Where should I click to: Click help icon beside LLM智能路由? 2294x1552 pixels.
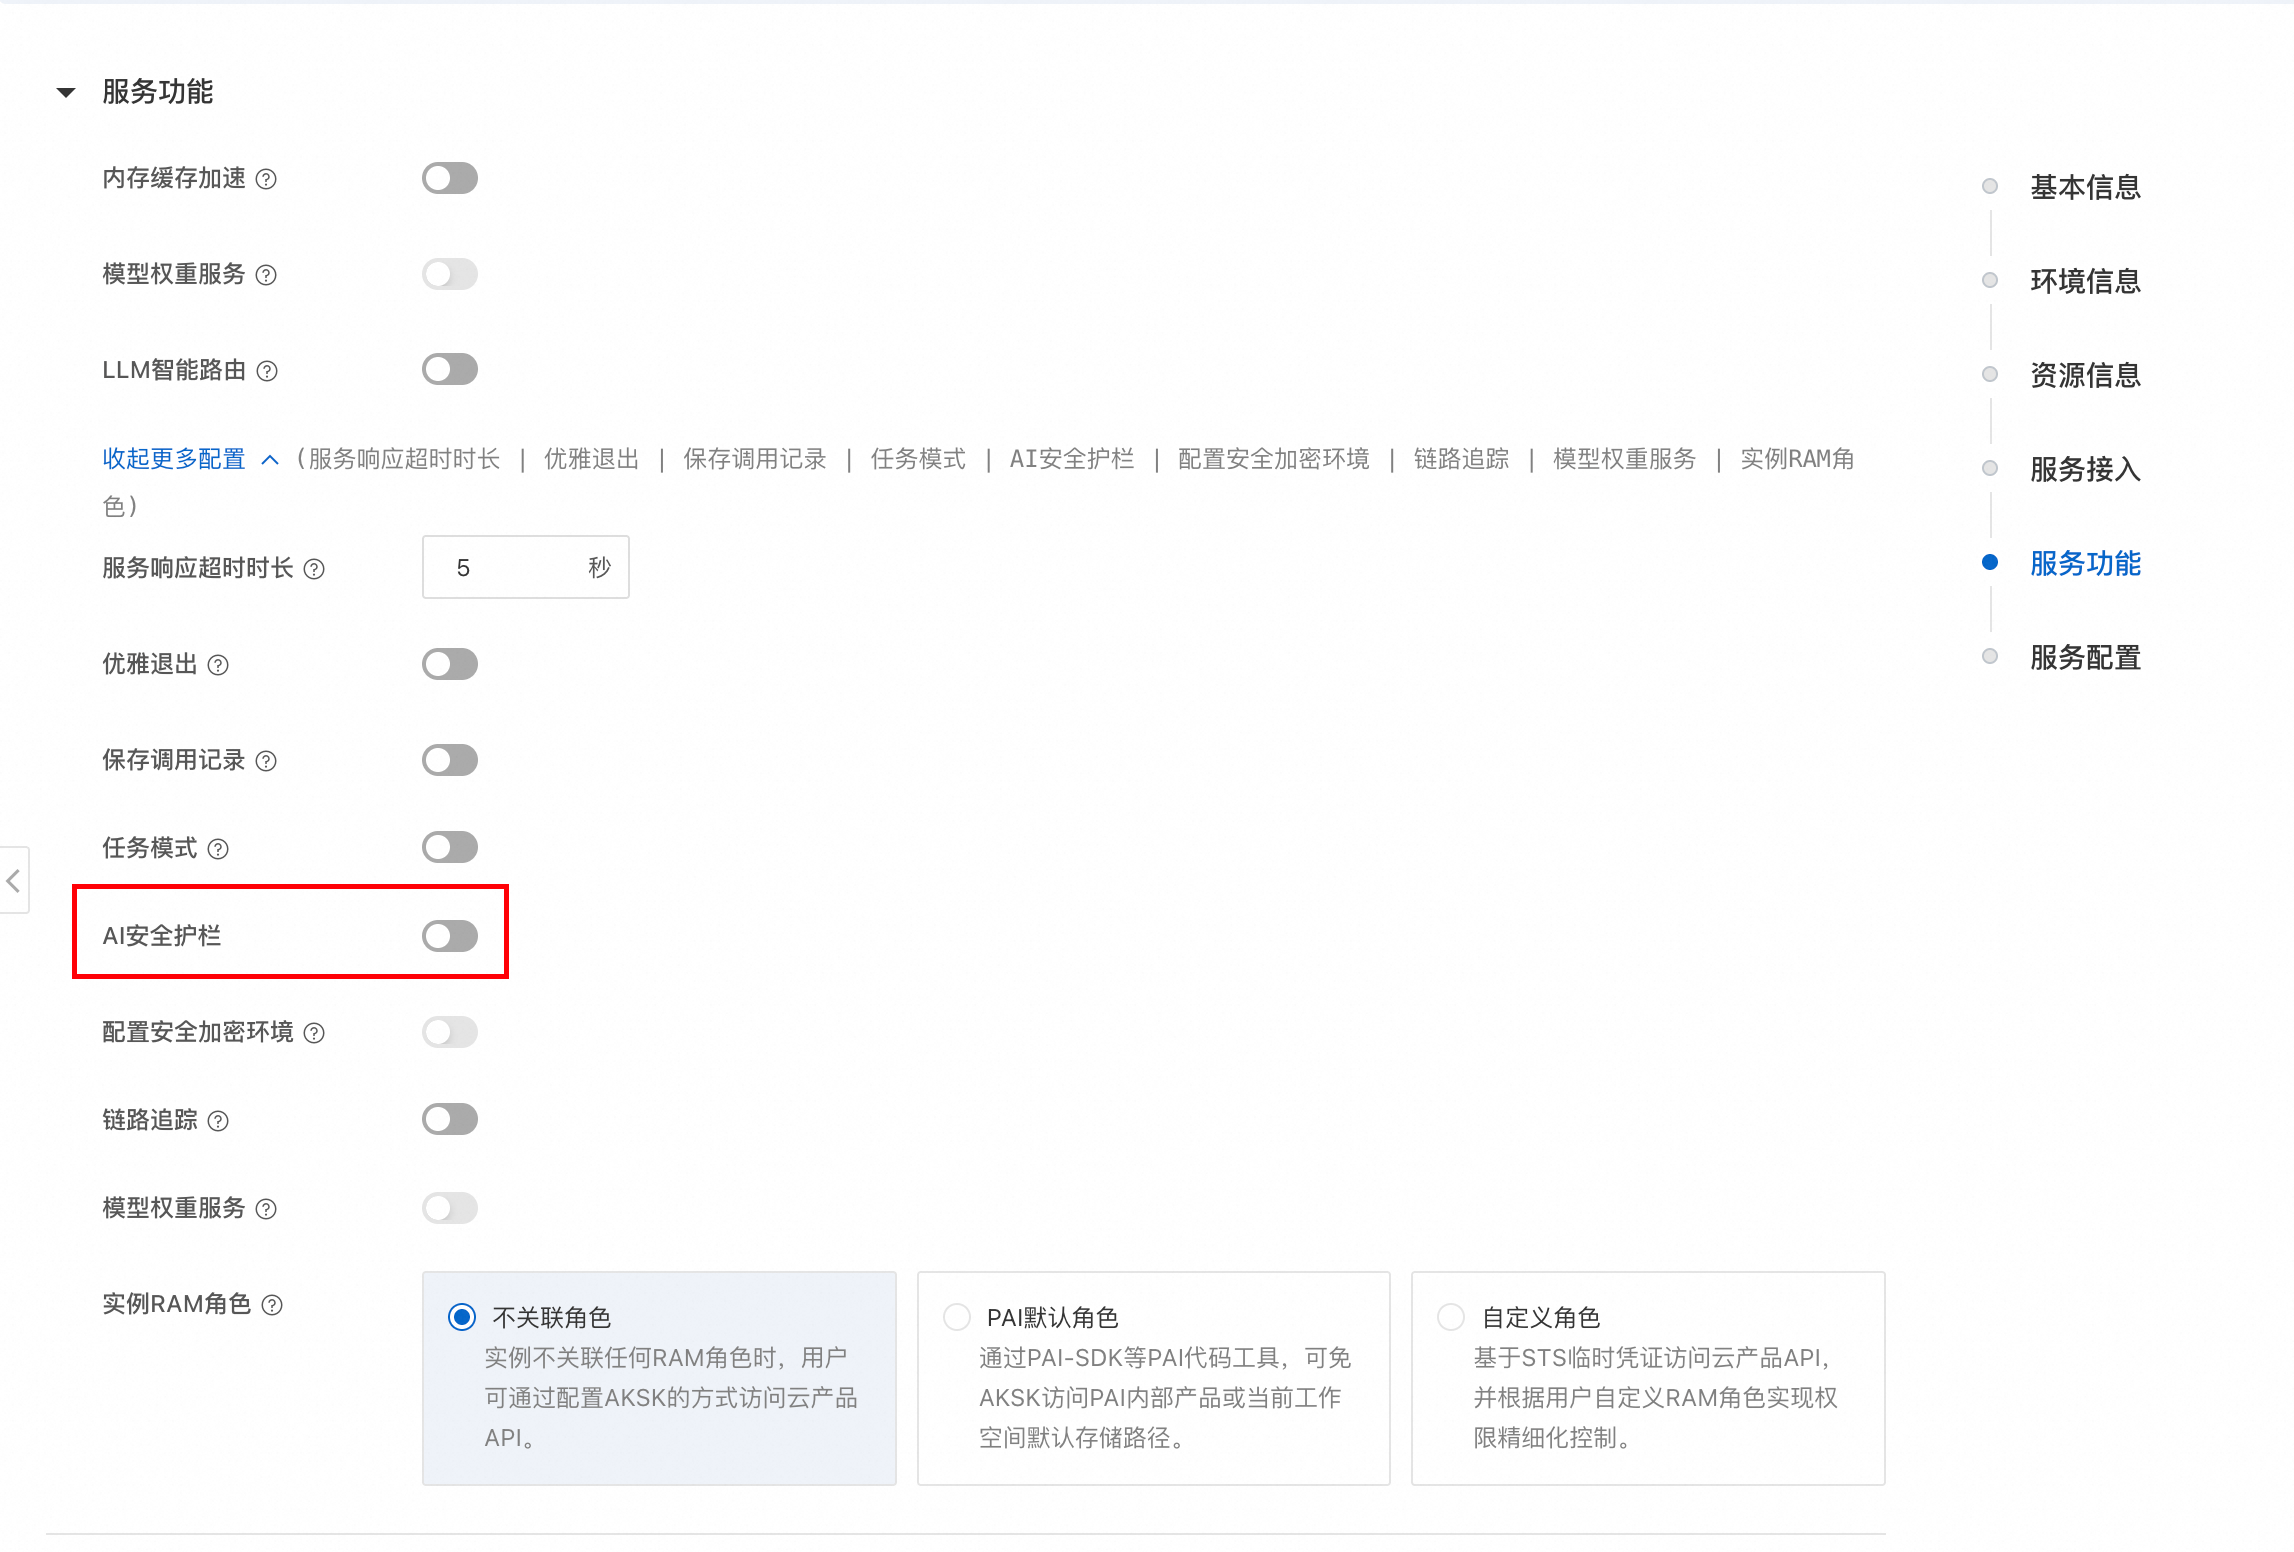click(267, 371)
